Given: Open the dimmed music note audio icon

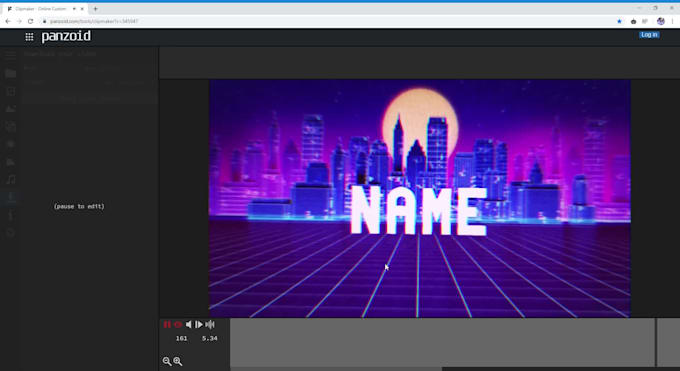Looking at the screenshot, I should pyautogui.click(x=10, y=180).
